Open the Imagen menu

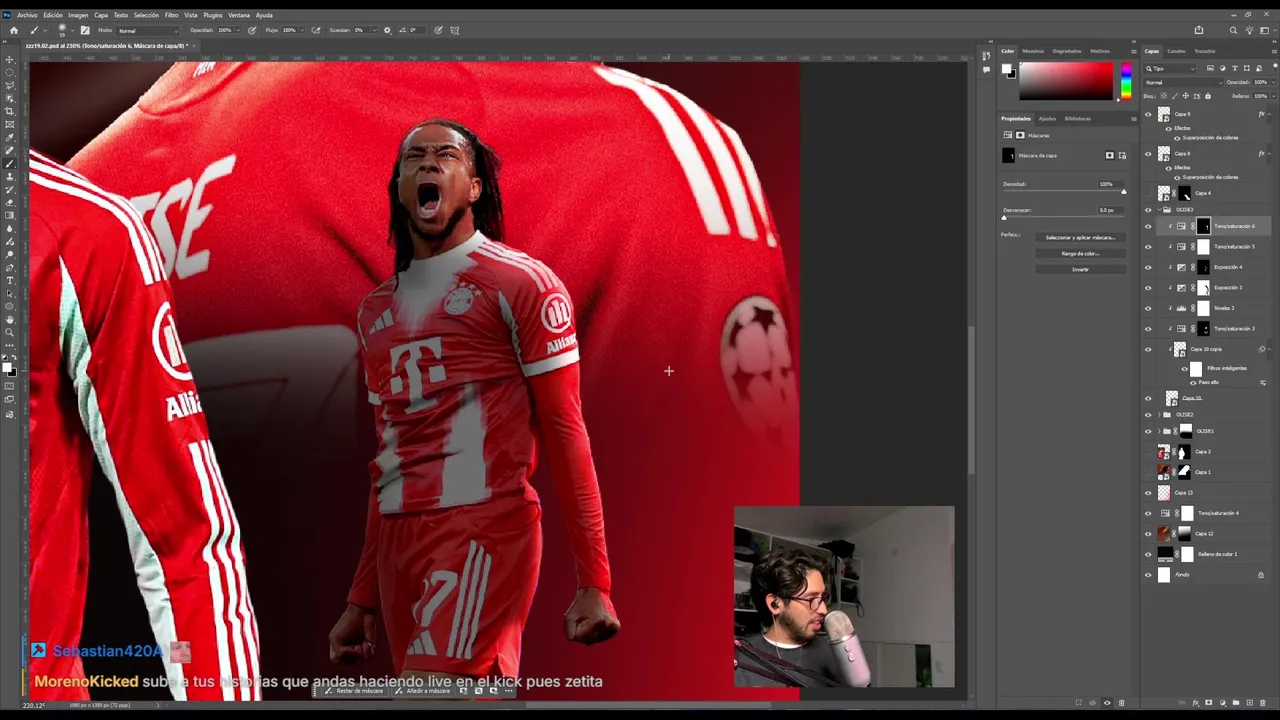pos(78,15)
